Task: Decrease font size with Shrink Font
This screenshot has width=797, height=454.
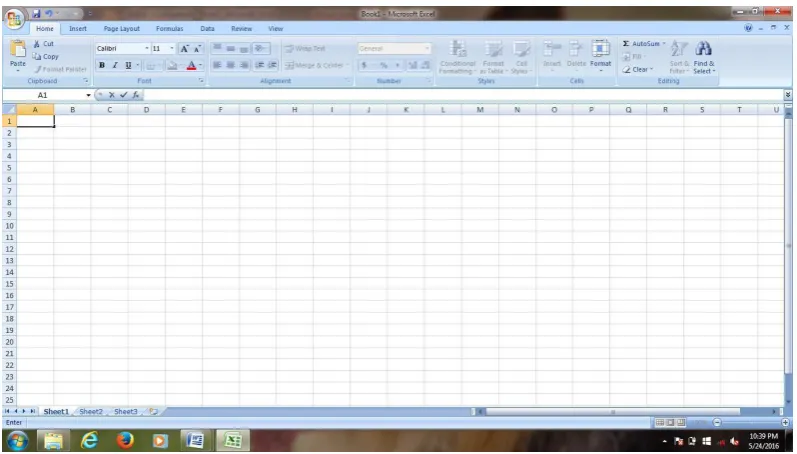Action: point(197,49)
